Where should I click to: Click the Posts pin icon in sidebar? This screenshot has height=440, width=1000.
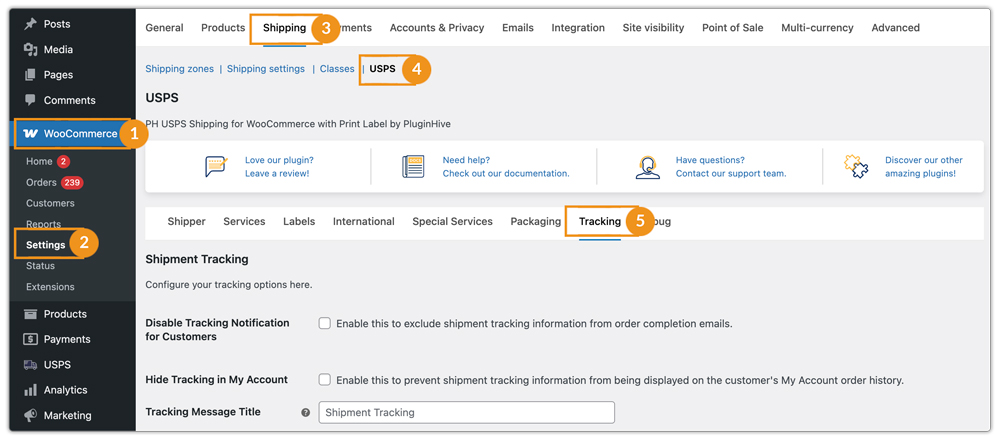(x=30, y=24)
